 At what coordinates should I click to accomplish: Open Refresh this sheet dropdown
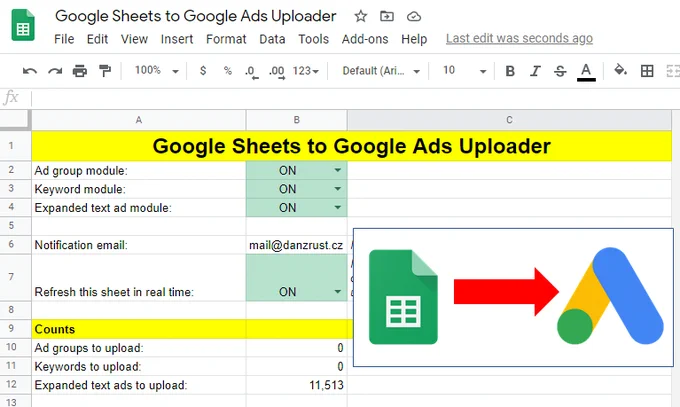(337, 292)
